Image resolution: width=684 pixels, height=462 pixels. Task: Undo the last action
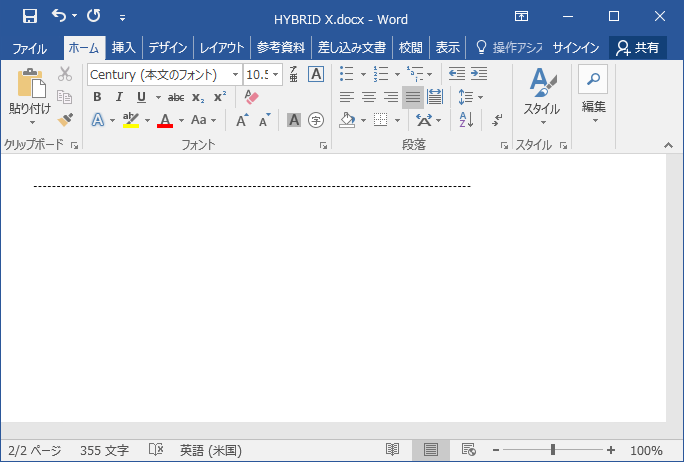tap(59, 16)
